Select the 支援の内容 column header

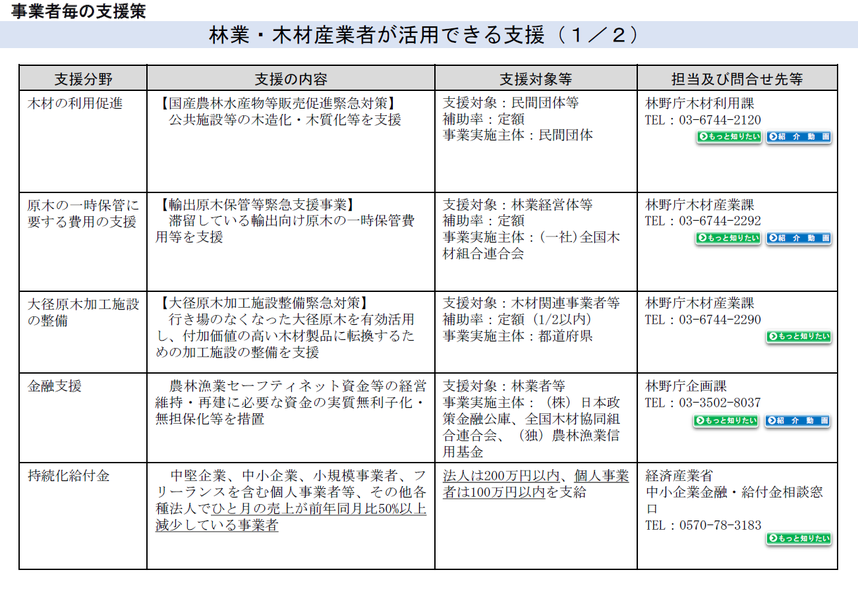[x=291, y=79]
